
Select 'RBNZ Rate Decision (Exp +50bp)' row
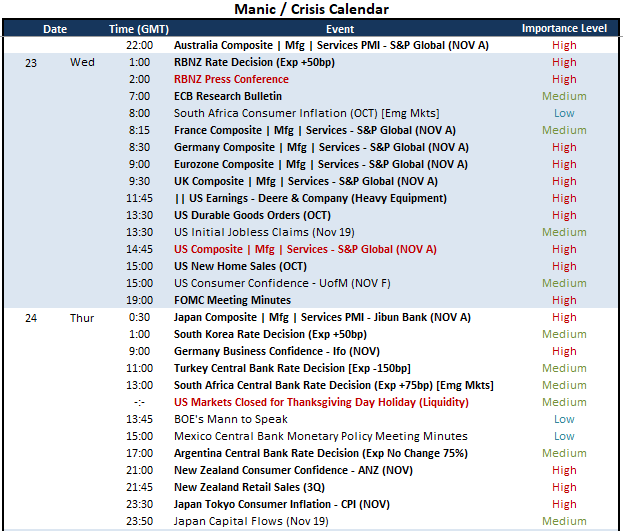click(311, 62)
